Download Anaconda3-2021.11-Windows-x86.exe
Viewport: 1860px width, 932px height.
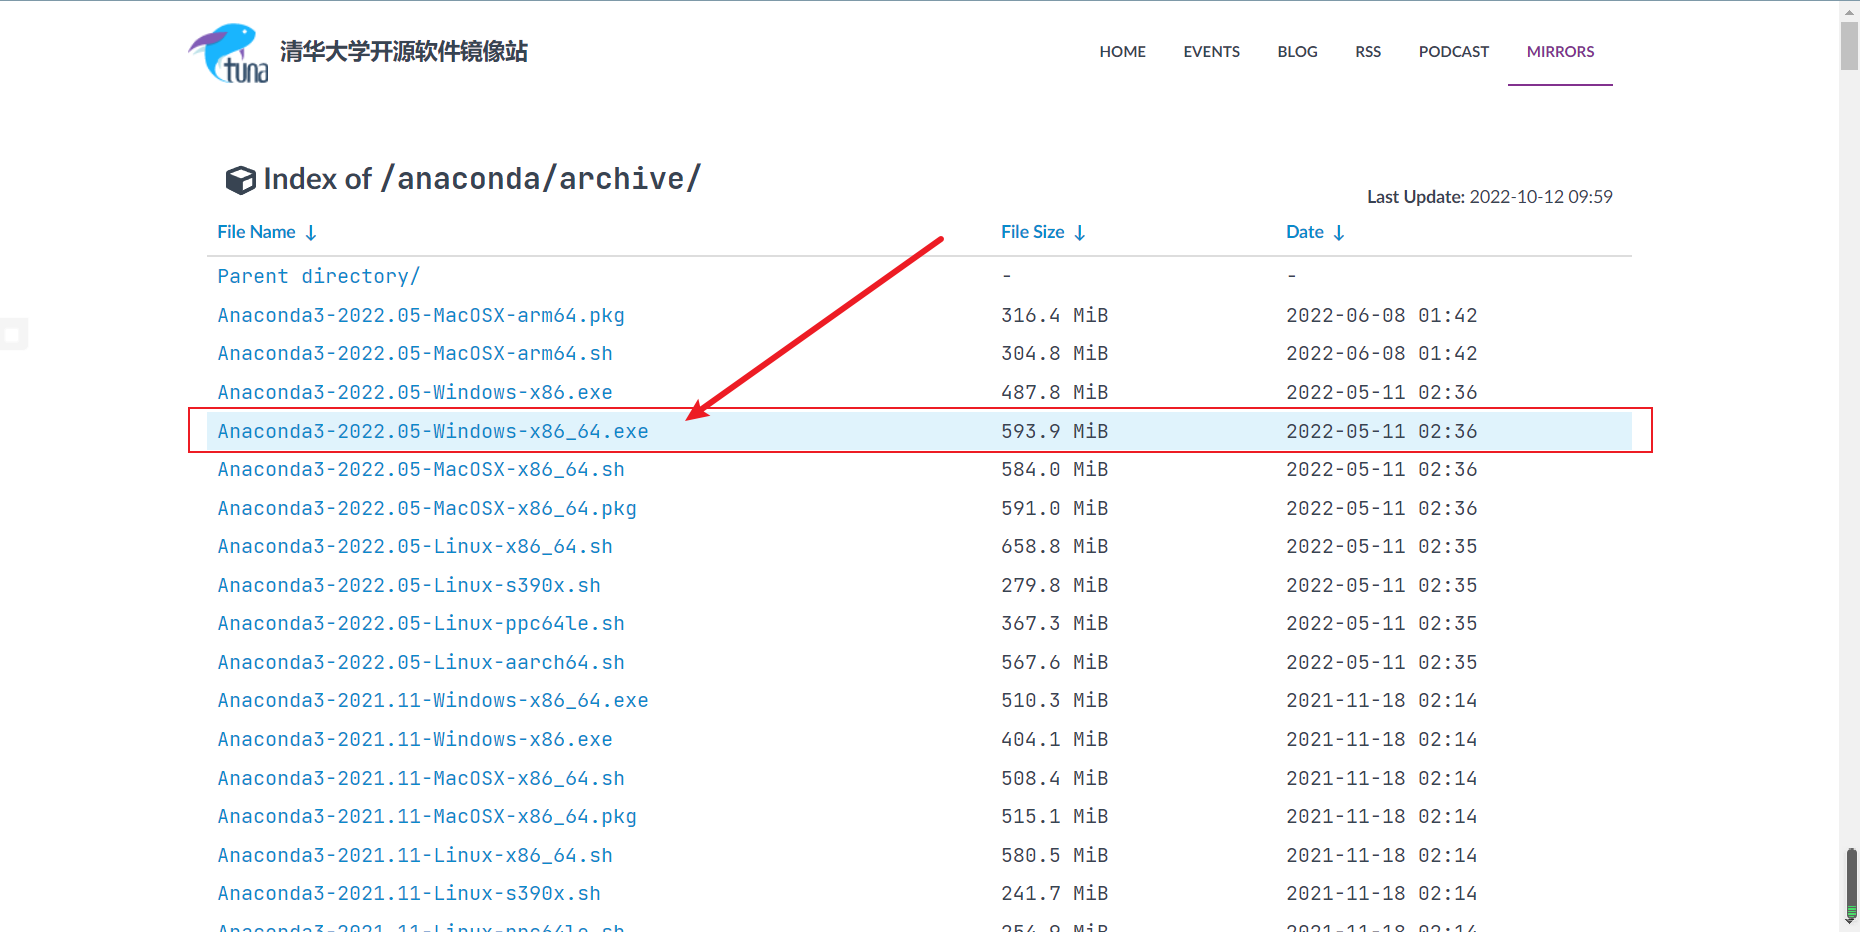point(415,739)
